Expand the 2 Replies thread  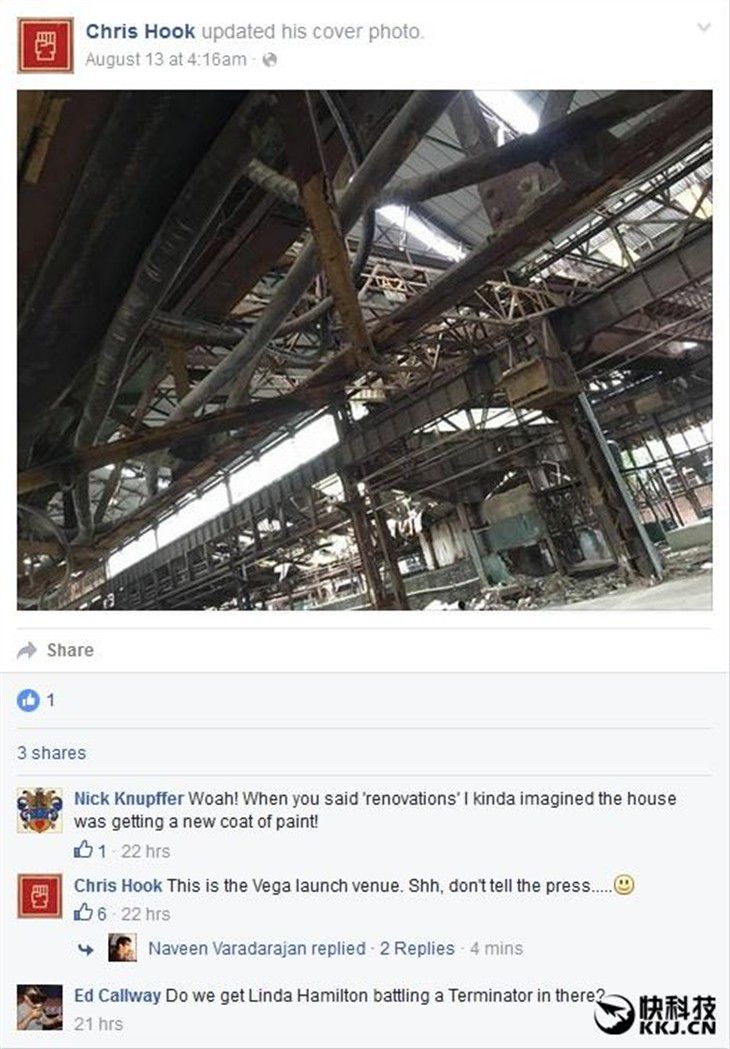click(417, 948)
